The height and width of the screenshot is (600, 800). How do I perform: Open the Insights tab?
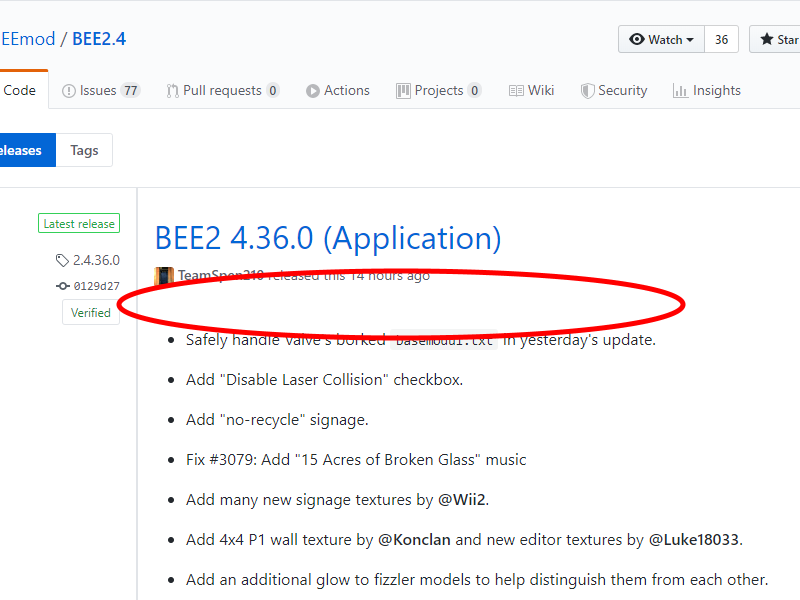coord(707,90)
